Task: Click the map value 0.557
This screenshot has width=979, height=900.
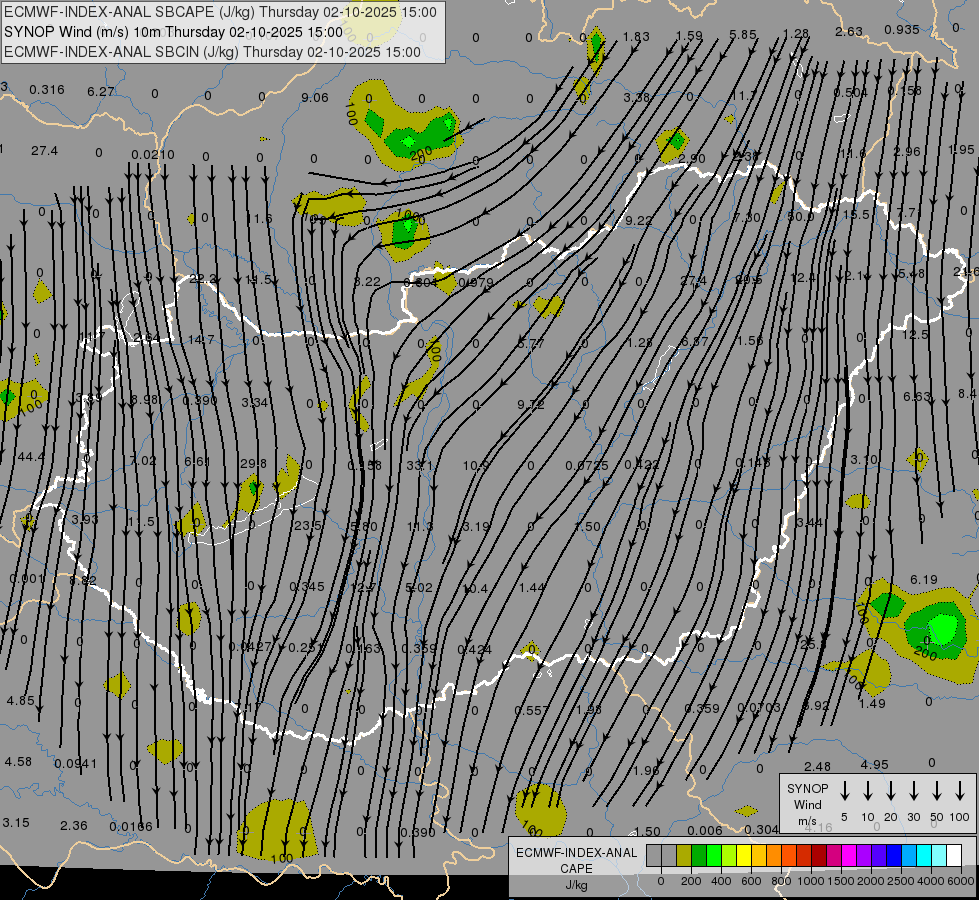Action: (x=531, y=710)
